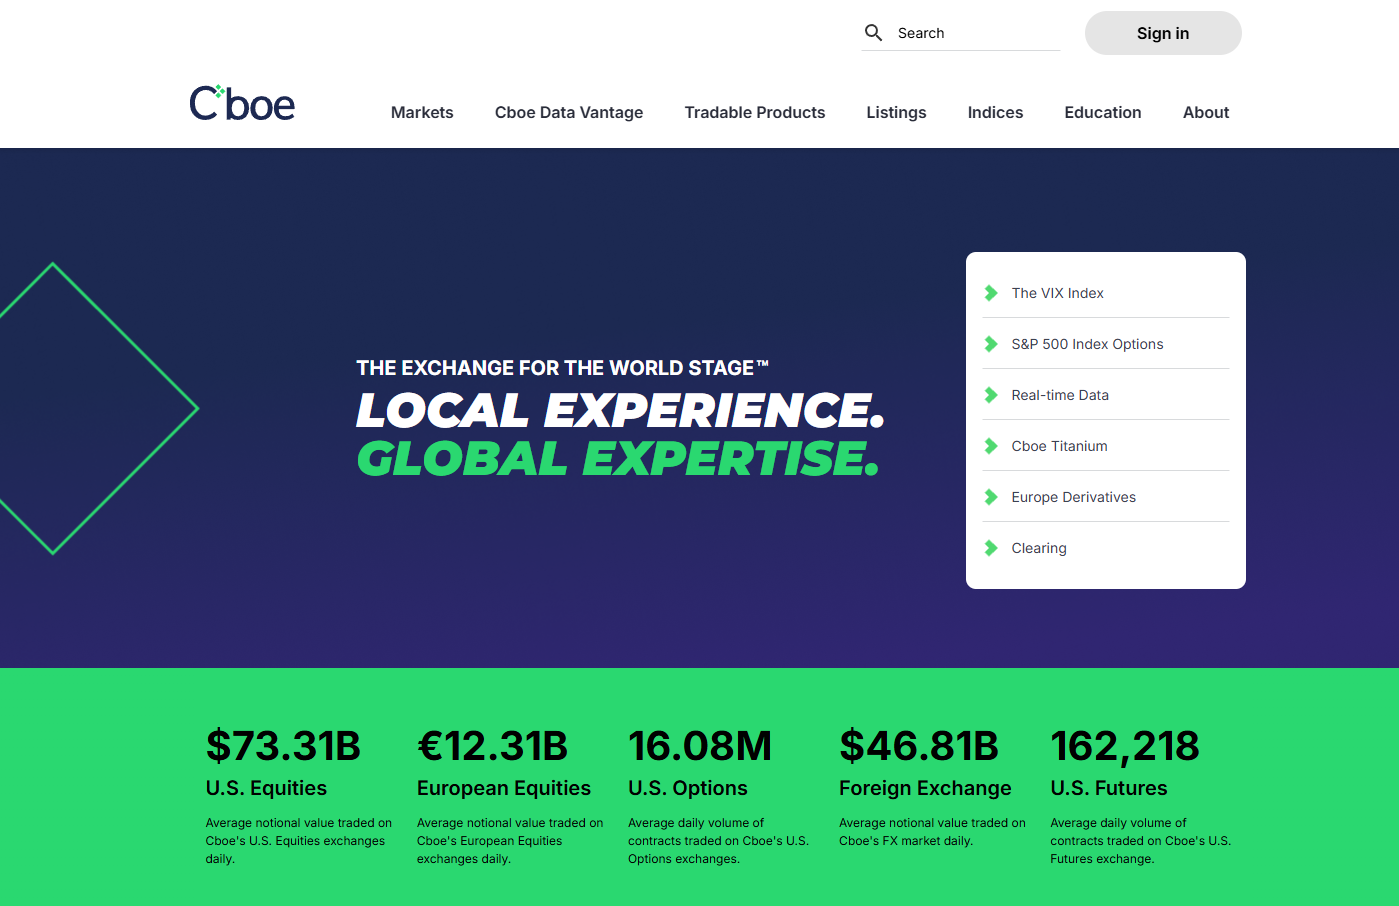Click the green arrow beside Clearing
The image size is (1399, 906).
pos(991,548)
